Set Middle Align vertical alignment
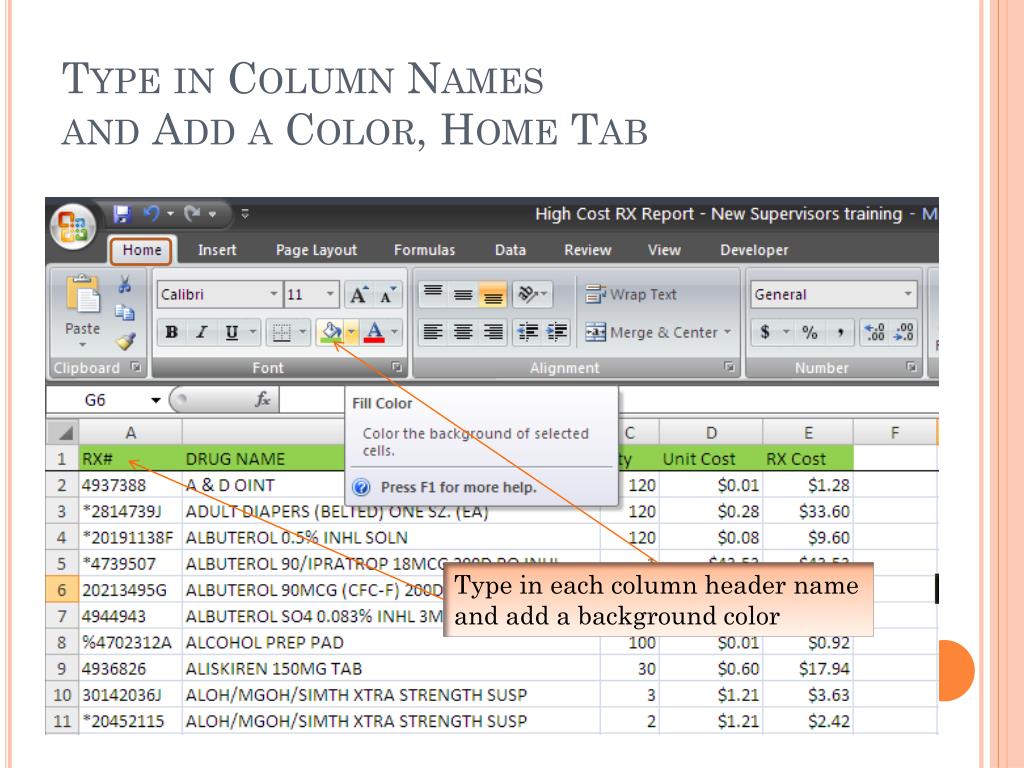Image resolution: width=1024 pixels, height=768 pixels. pos(463,295)
